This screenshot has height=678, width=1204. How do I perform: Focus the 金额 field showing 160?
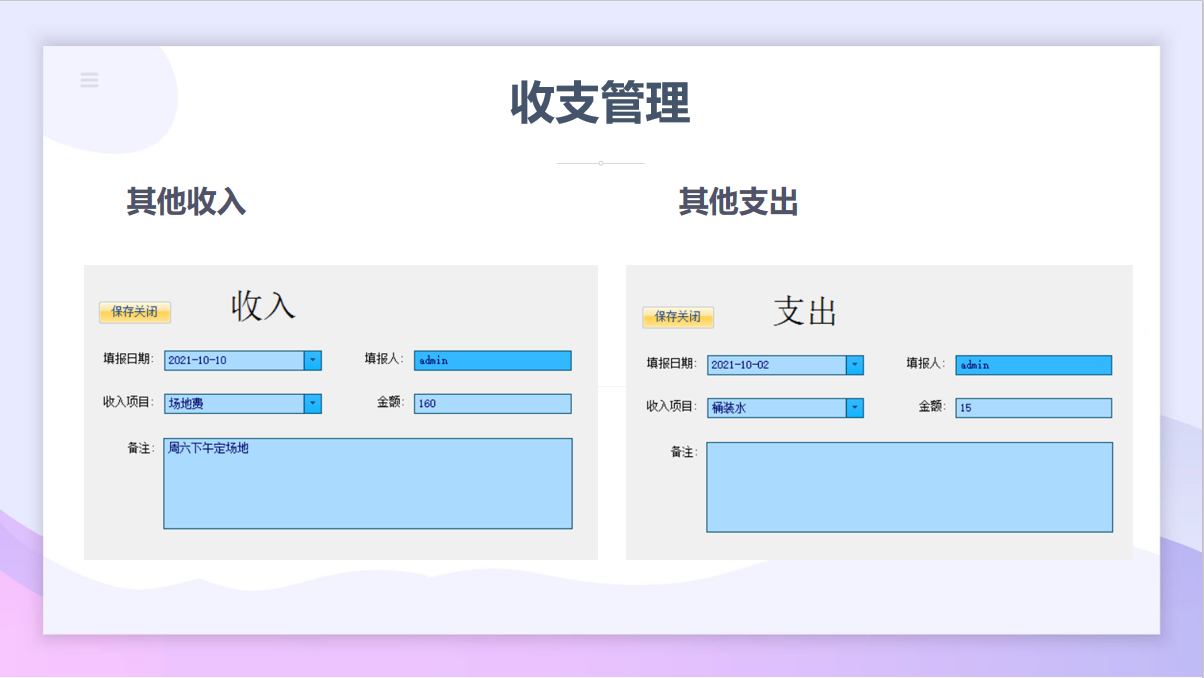pyautogui.click(x=492, y=403)
